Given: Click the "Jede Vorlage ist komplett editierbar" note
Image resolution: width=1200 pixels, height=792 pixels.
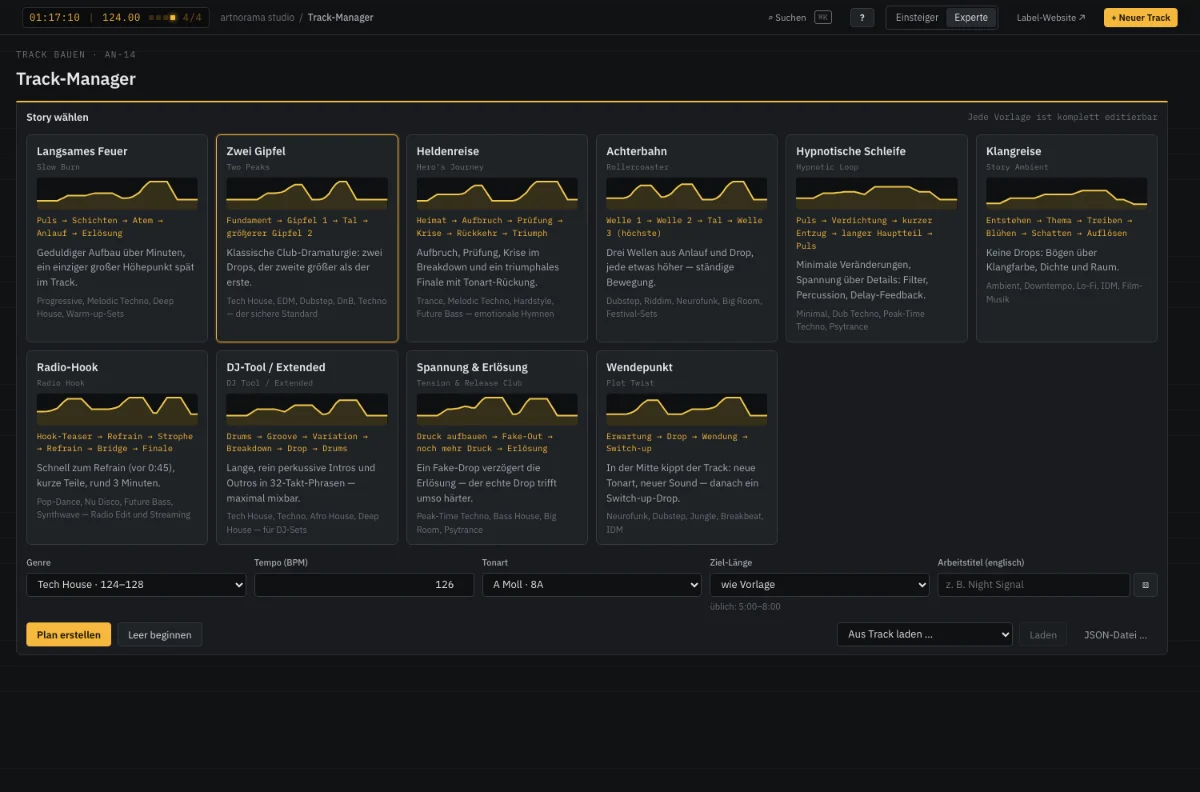Looking at the screenshot, I should point(1062,117).
